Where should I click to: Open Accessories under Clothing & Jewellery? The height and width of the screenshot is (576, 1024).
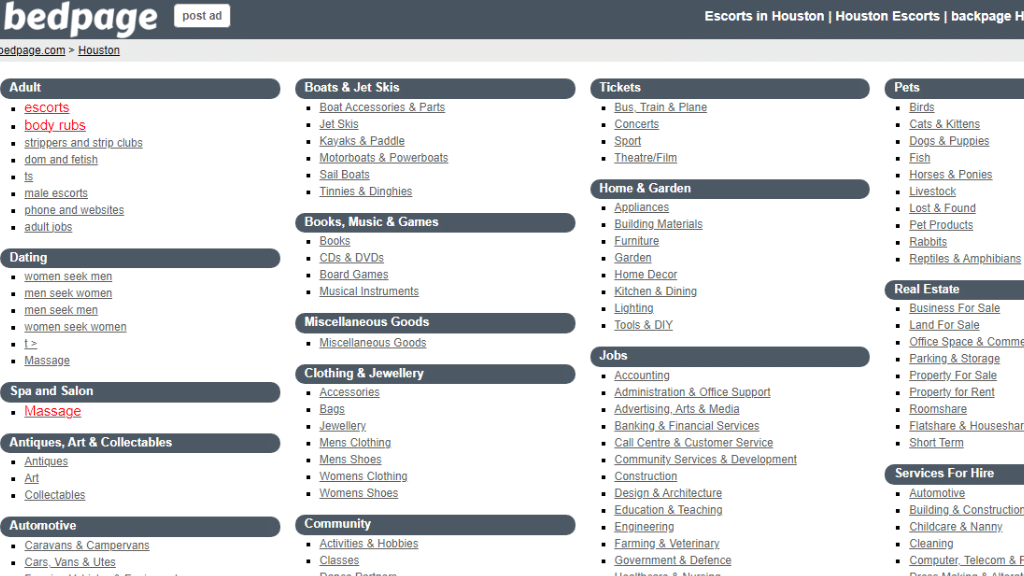(x=349, y=392)
